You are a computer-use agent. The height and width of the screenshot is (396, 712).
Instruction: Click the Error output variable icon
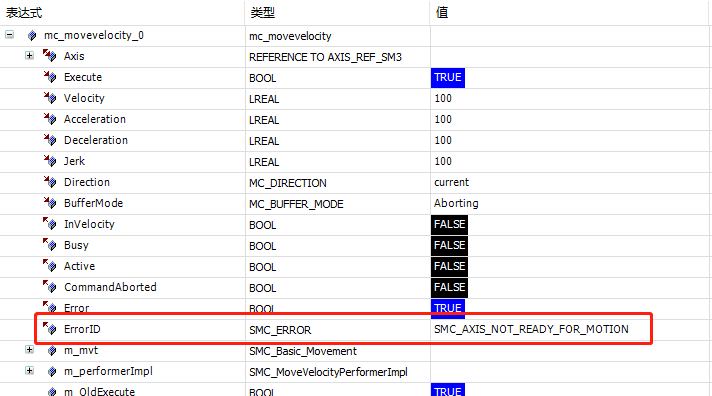point(50,307)
